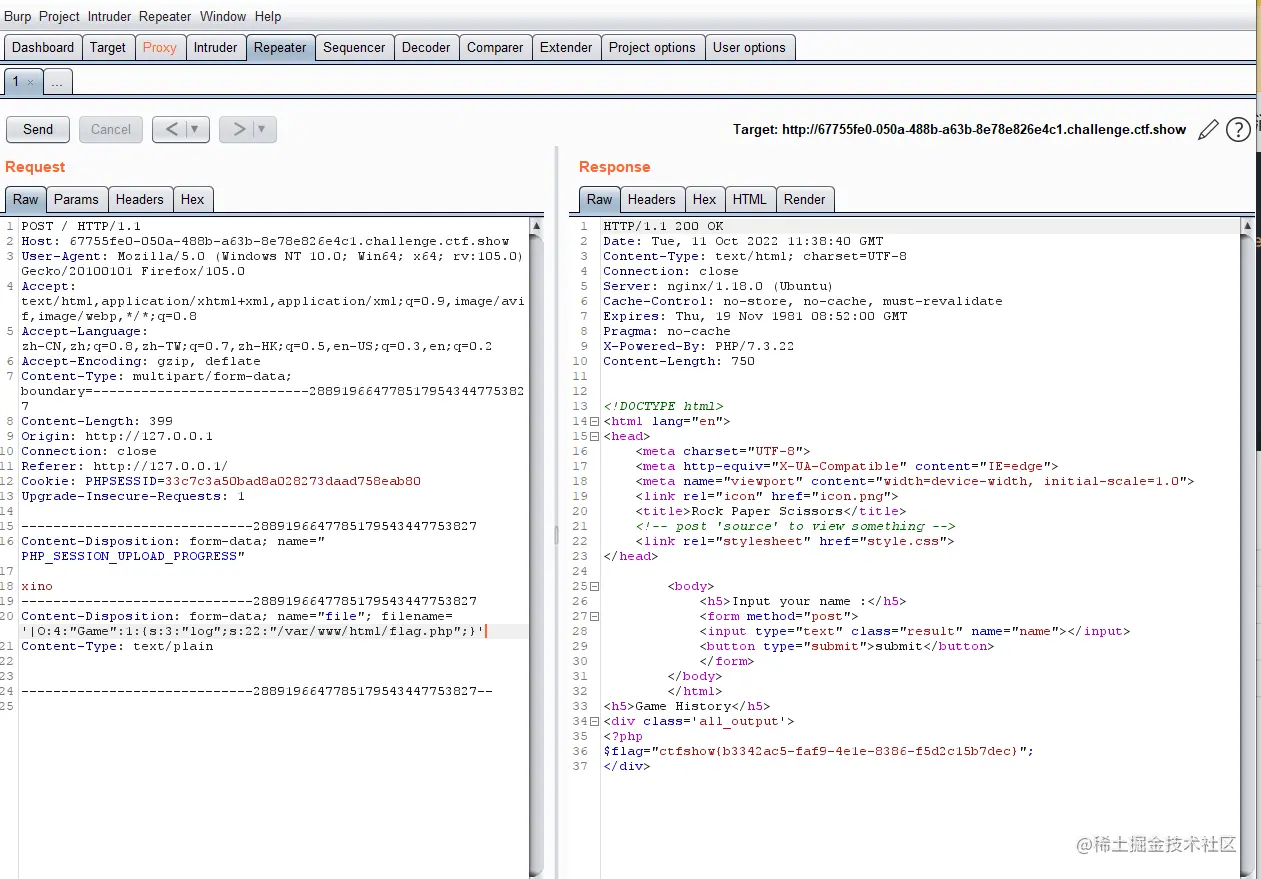
Task: Open the help question mark icon
Action: pyautogui.click(x=1238, y=129)
